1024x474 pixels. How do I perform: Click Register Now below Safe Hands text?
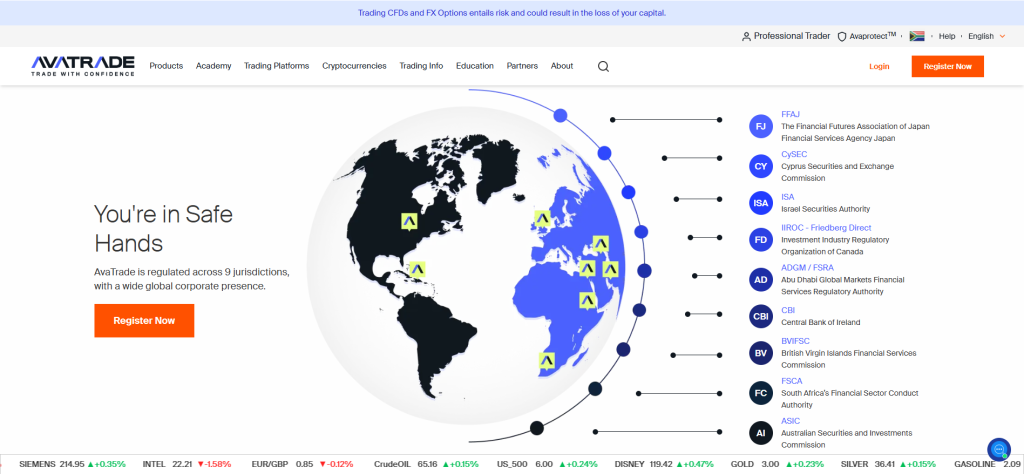point(144,321)
